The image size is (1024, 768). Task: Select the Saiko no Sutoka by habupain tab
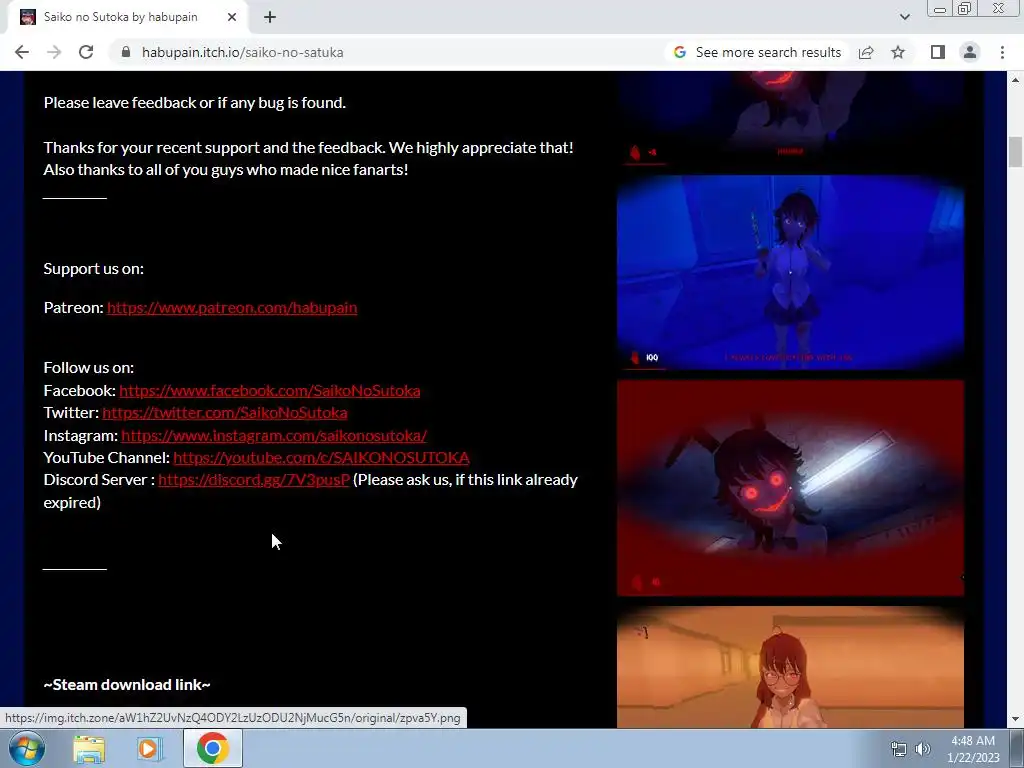tap(128, 17)
